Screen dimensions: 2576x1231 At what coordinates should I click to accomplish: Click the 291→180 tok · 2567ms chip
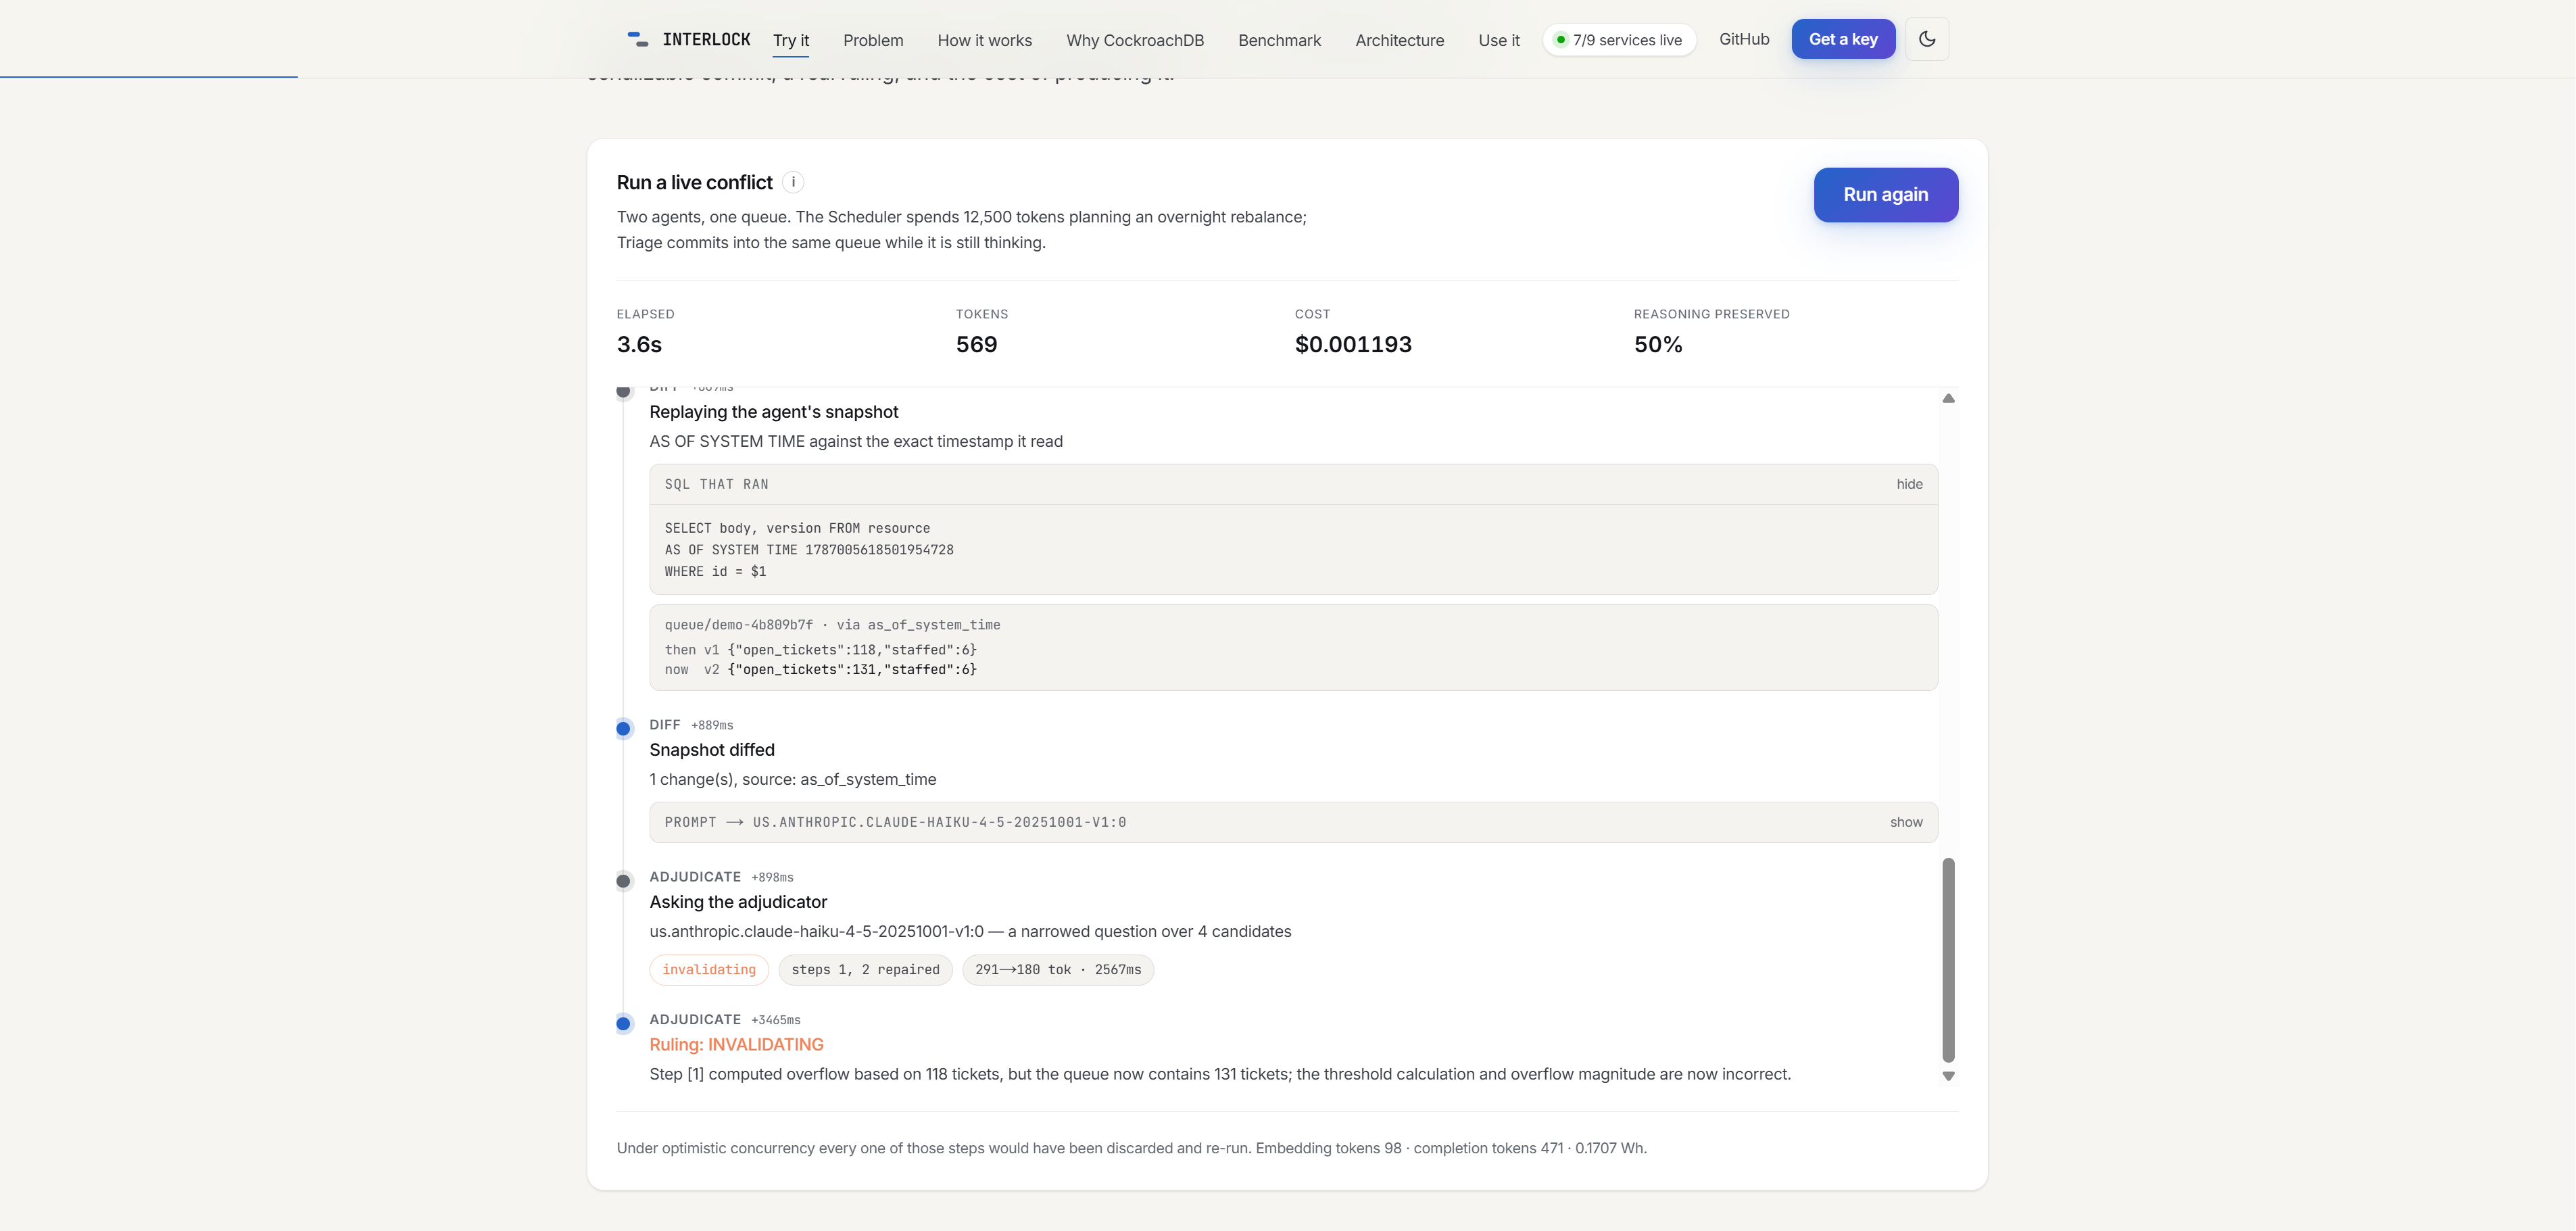pyautogui.click(x=1058, y=970)
